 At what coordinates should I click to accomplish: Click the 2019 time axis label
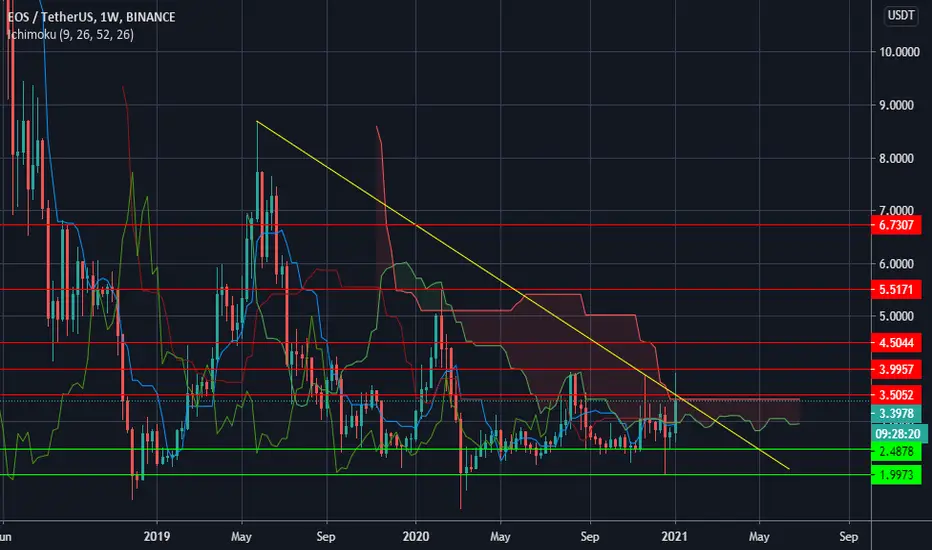click(x=157, y=536)
